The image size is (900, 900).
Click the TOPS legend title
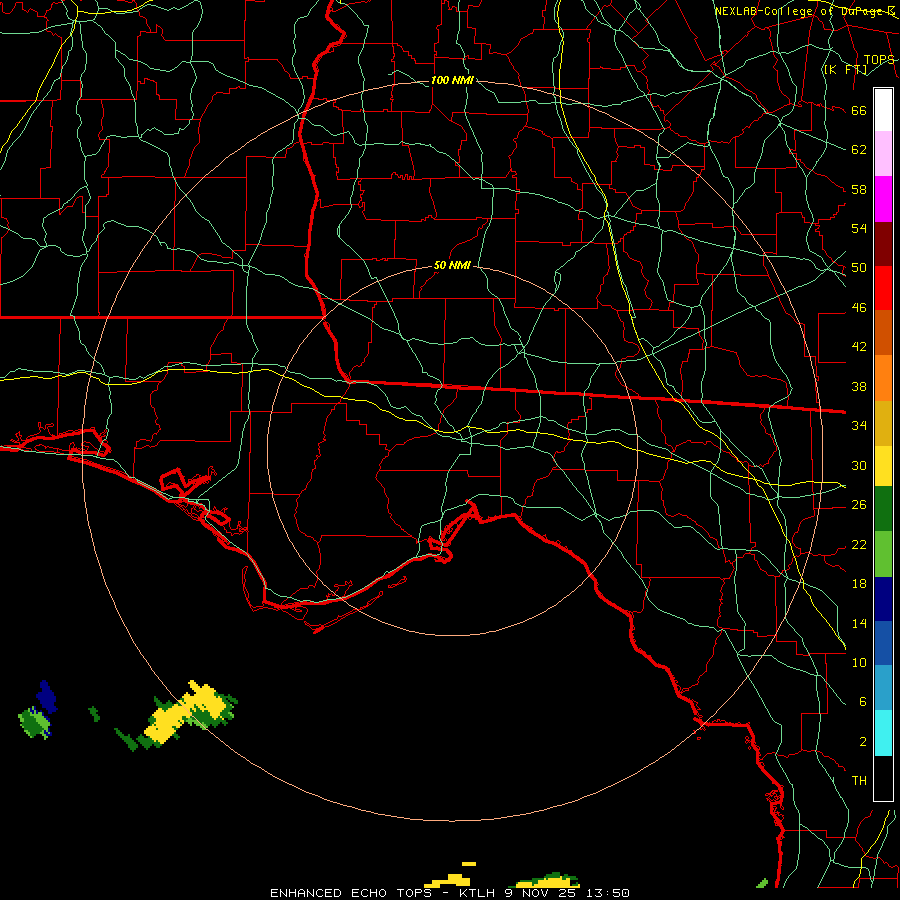tap(879, 59)
